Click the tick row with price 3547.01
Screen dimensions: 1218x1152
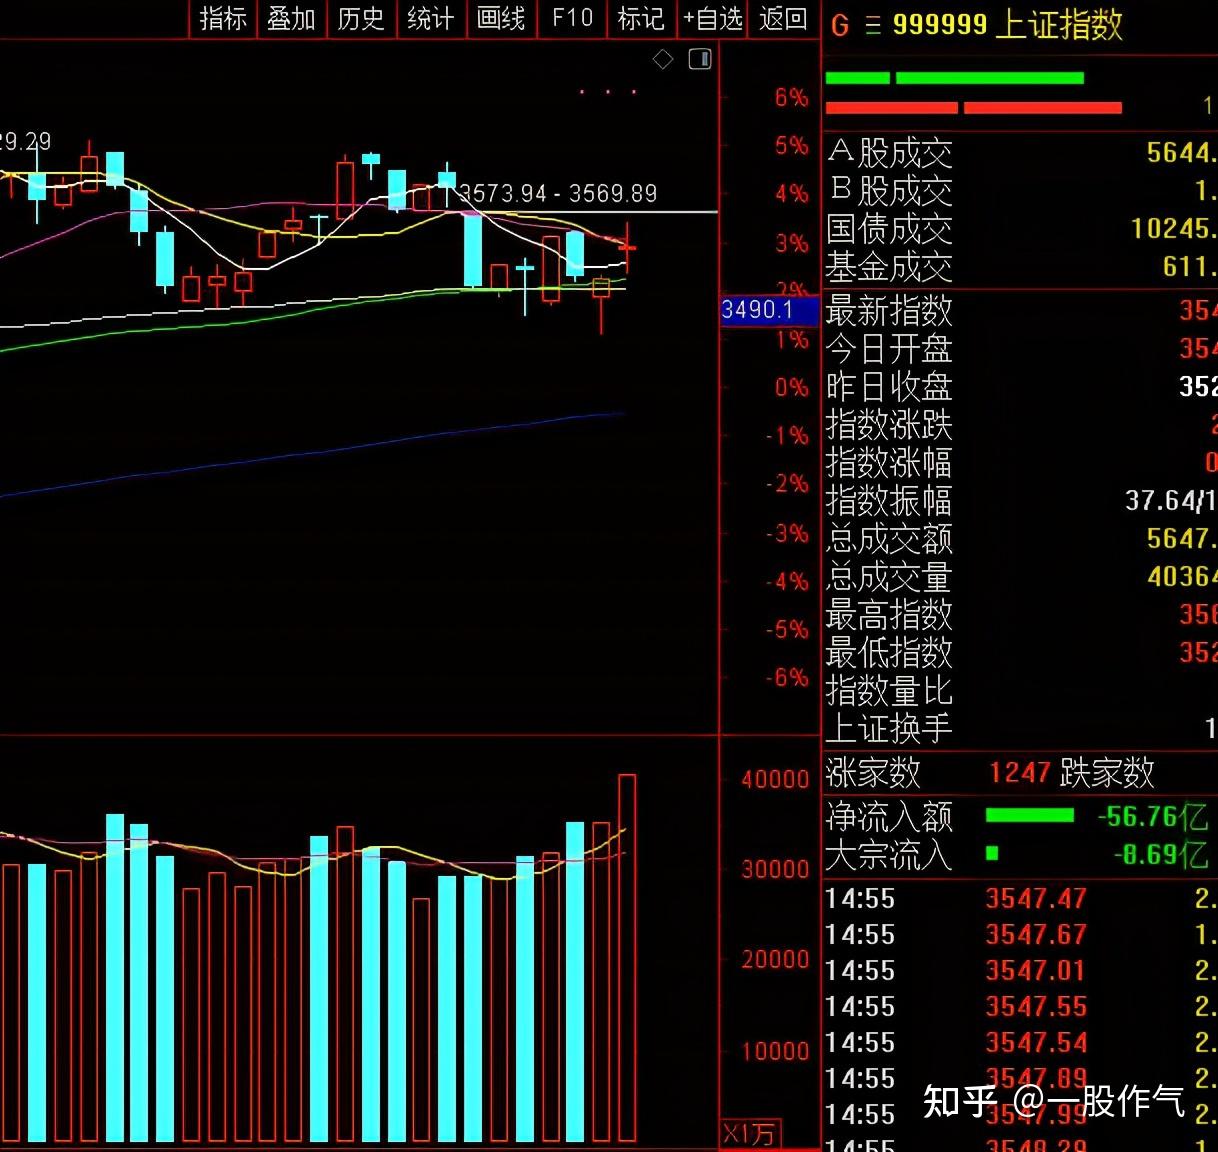click(x=1020, y=971)
